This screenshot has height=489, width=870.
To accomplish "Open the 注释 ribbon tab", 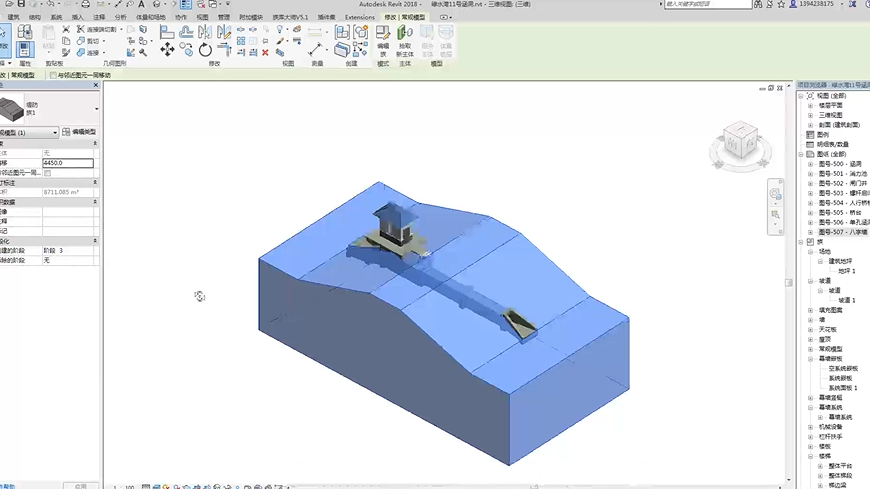I will (x=99, y=17).
